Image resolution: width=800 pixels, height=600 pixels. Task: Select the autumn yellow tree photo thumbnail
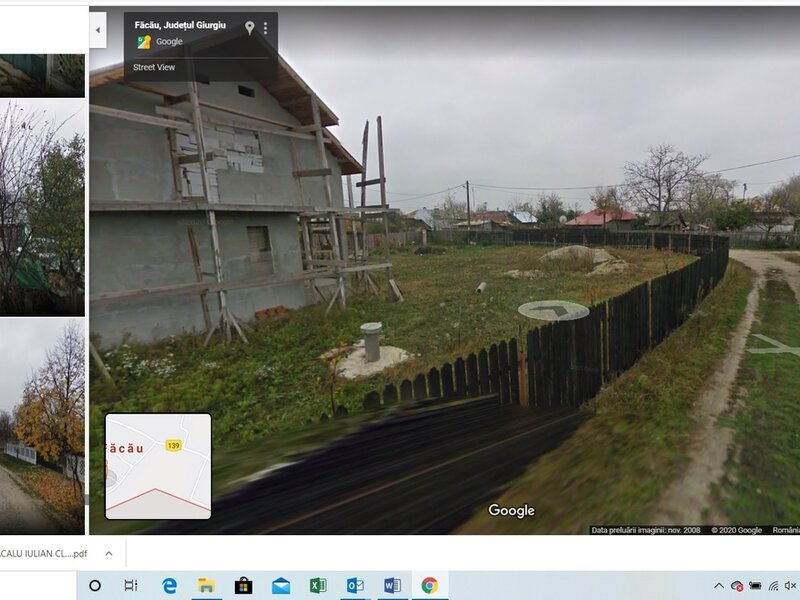42,425
